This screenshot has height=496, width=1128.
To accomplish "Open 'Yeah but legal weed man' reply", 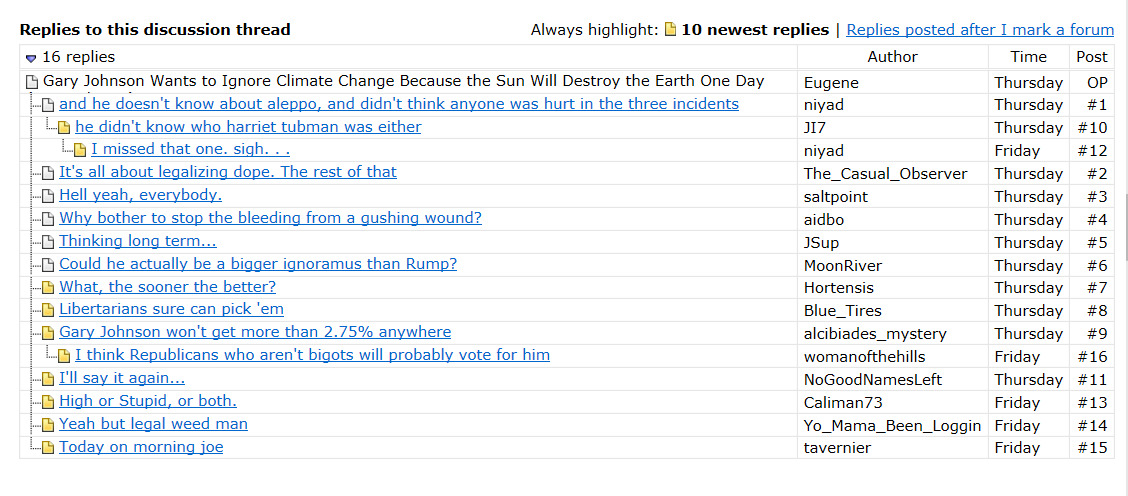I will [x=153, y=424].
